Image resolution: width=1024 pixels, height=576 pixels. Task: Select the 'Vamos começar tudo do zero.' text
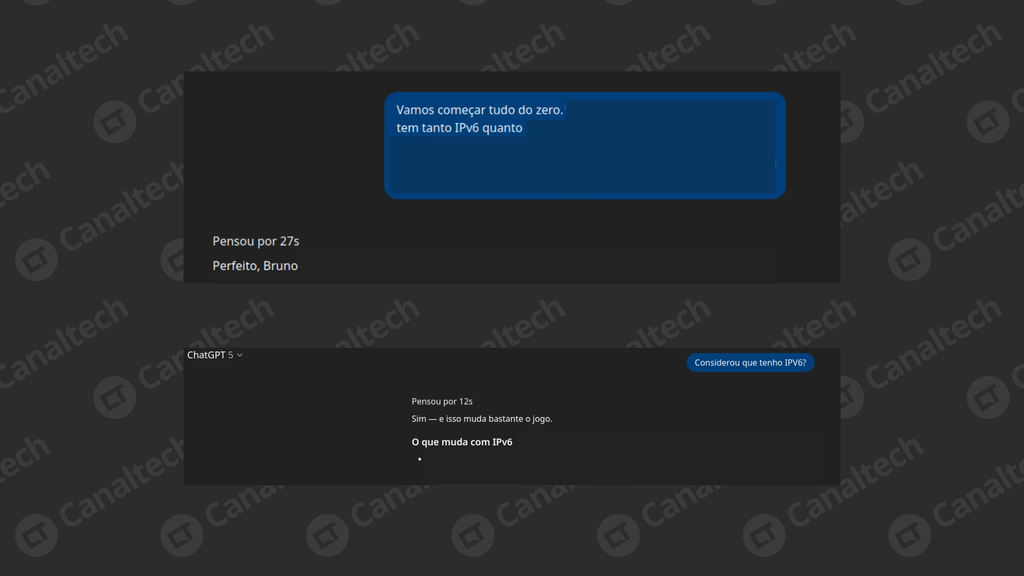tap(479, 110)
